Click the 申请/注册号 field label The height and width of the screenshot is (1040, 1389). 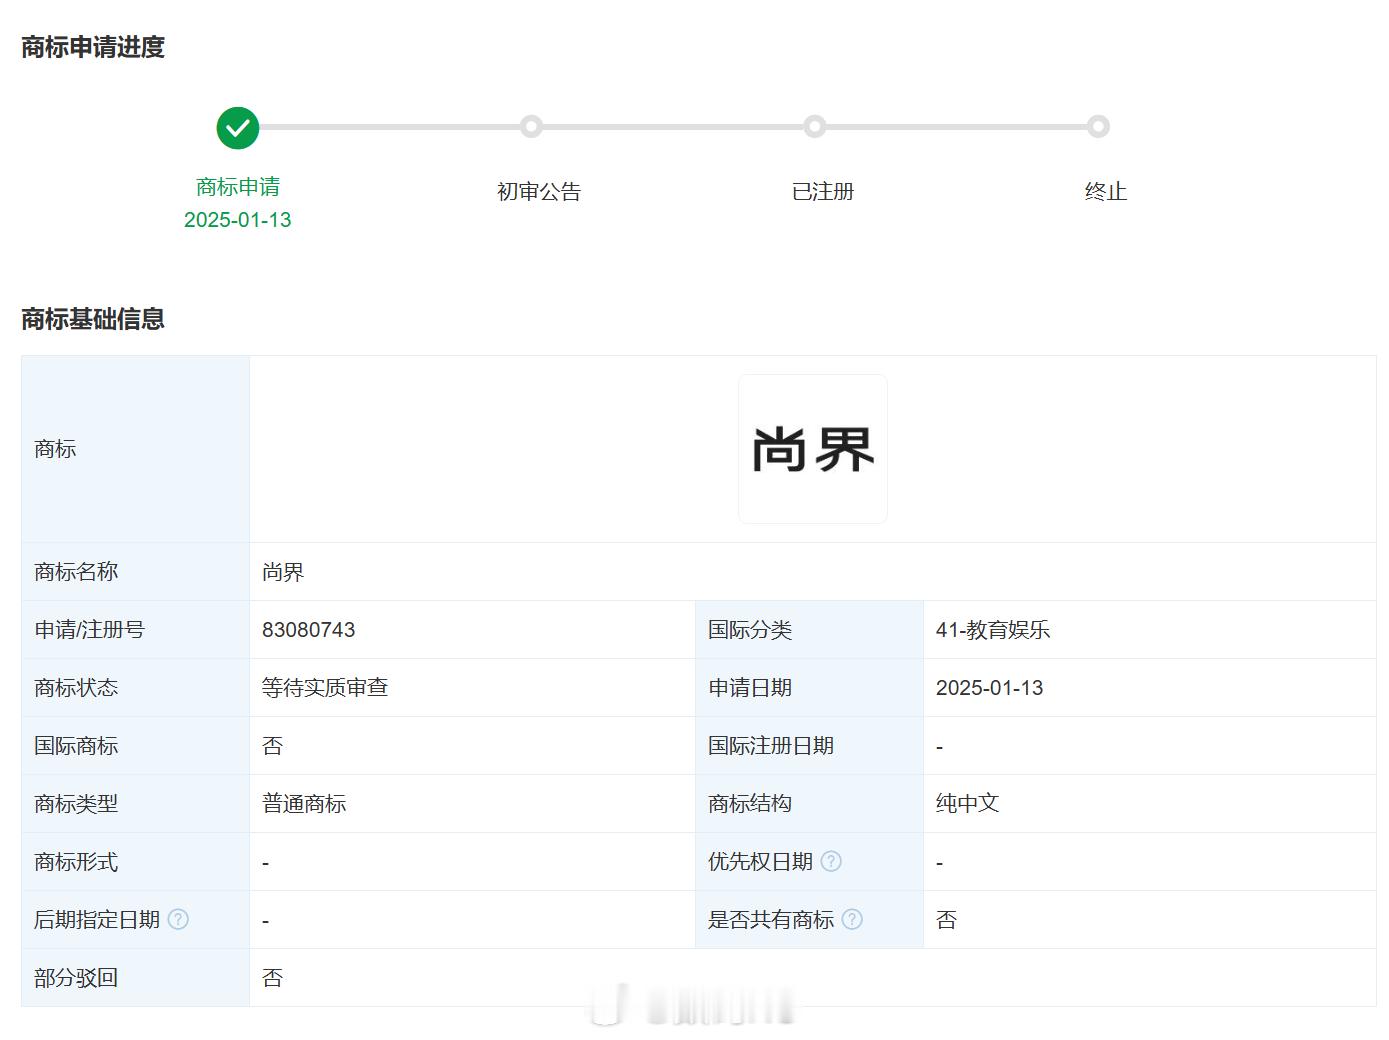pyautogui.click(x=90, y=630)
